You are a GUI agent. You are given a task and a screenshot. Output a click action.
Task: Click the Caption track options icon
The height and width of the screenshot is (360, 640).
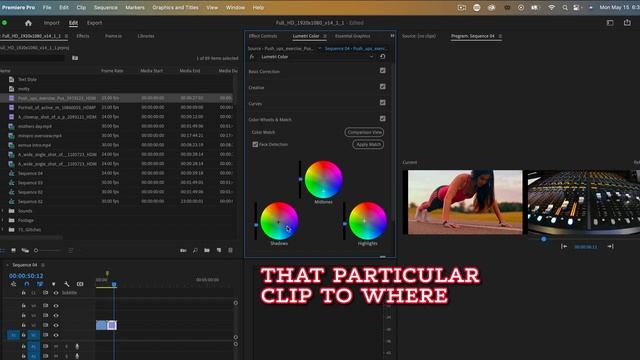pyautogui.click(x=80, y=284)
